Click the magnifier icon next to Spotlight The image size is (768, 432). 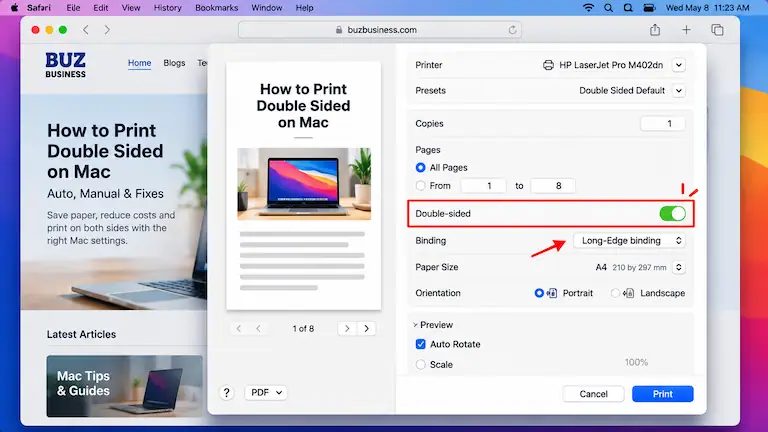(628, 8)
